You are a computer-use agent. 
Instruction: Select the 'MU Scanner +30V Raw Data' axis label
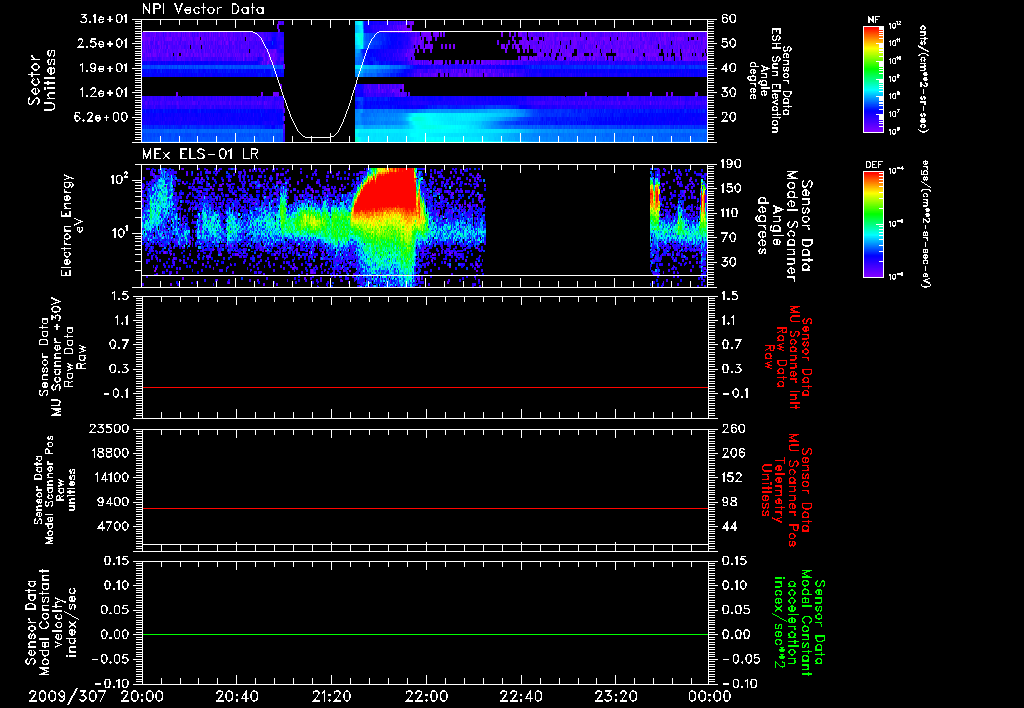pos(63,357)
